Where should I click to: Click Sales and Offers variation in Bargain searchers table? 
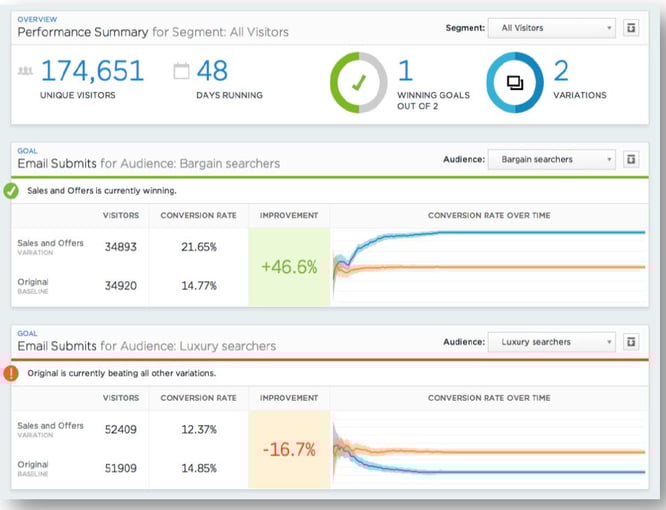(x=50, y=247)
